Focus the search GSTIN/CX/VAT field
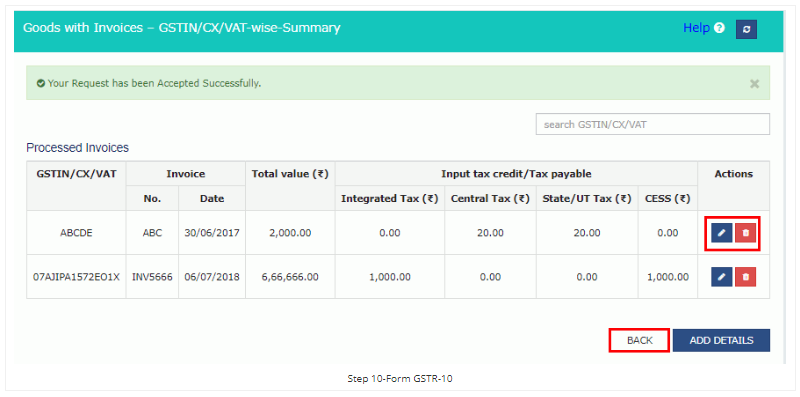This screenshot has height=397, width=800. tap(653, 124)
